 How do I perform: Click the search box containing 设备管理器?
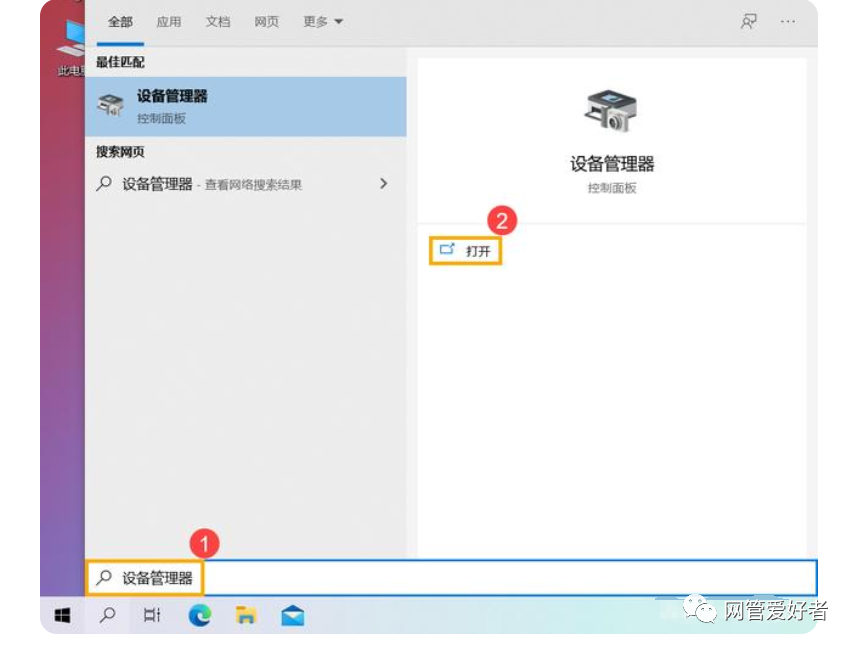pos(450,578)
